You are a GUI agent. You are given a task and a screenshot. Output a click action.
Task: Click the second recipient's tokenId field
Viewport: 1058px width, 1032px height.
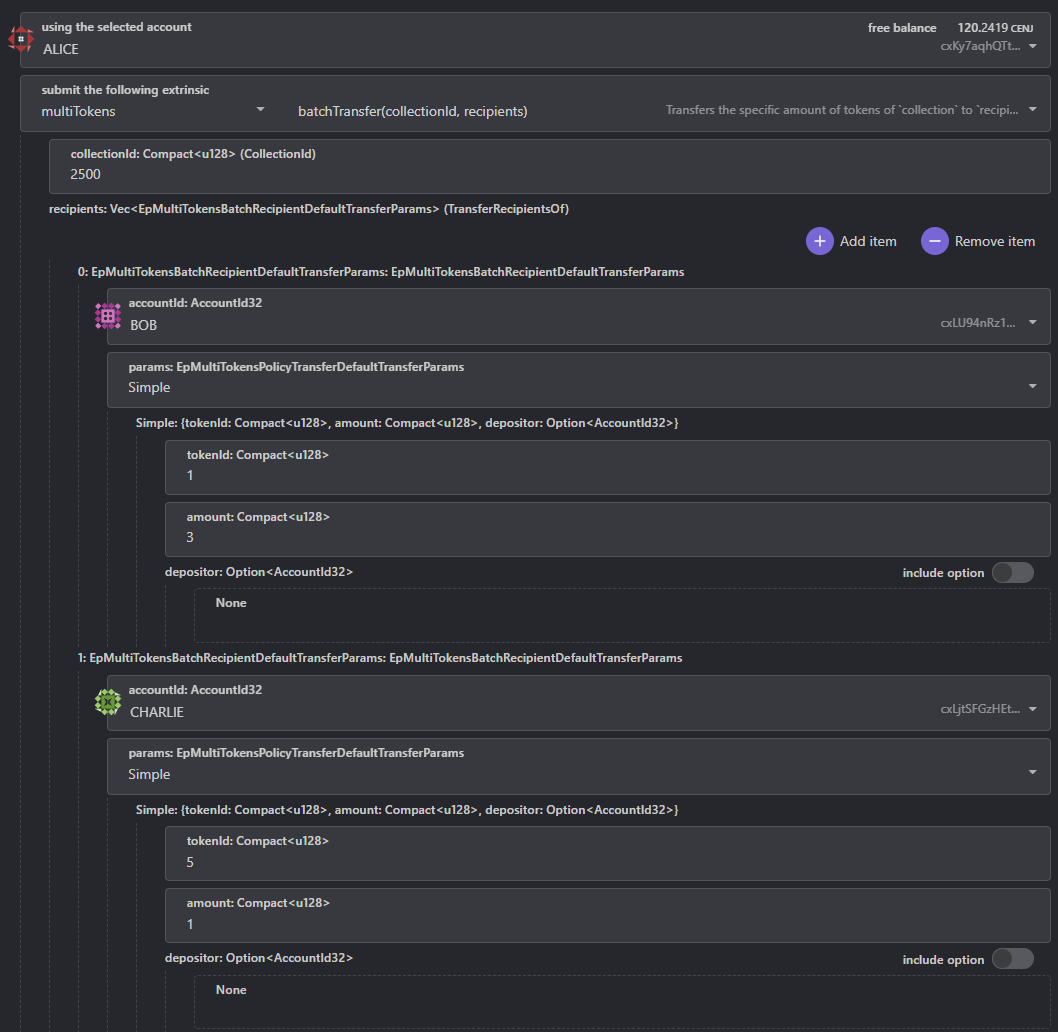(607, 853)
